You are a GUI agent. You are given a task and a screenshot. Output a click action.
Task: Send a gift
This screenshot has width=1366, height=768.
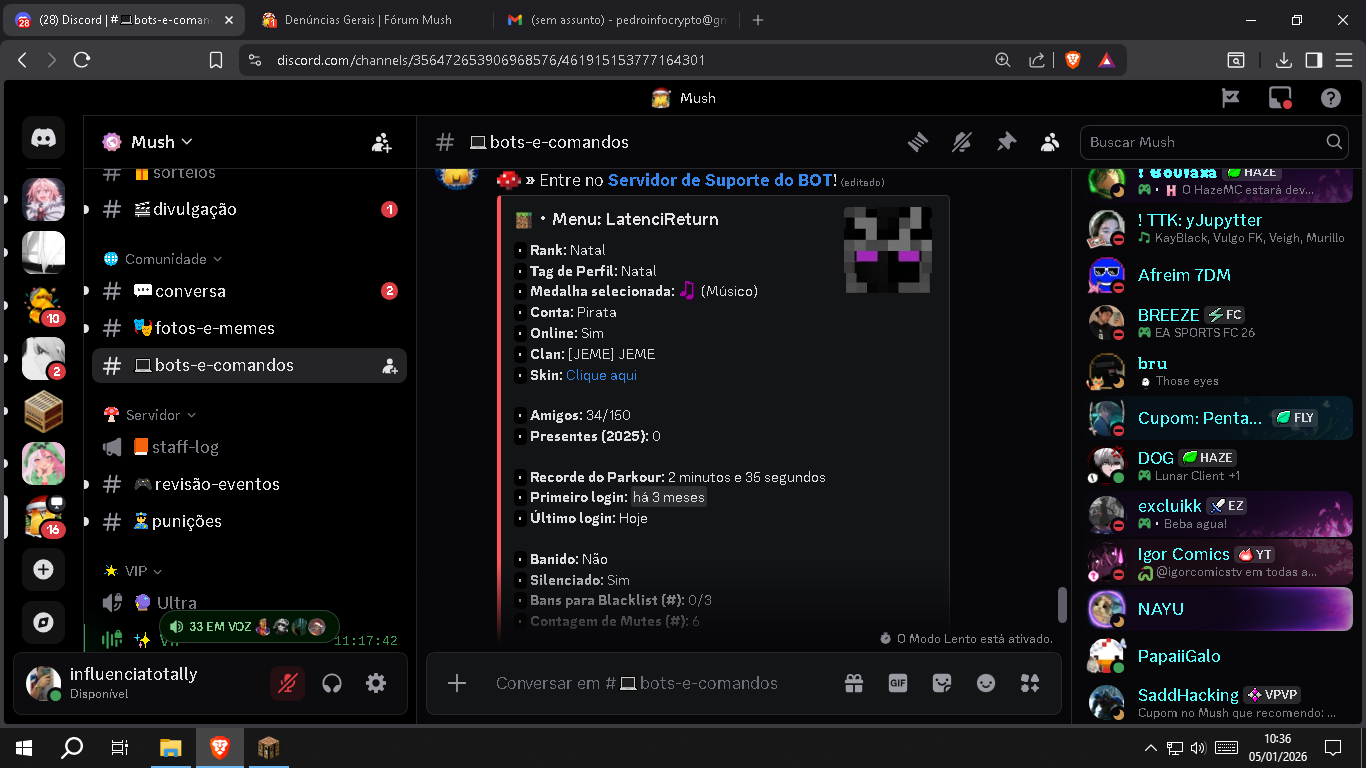pos(853,683)
